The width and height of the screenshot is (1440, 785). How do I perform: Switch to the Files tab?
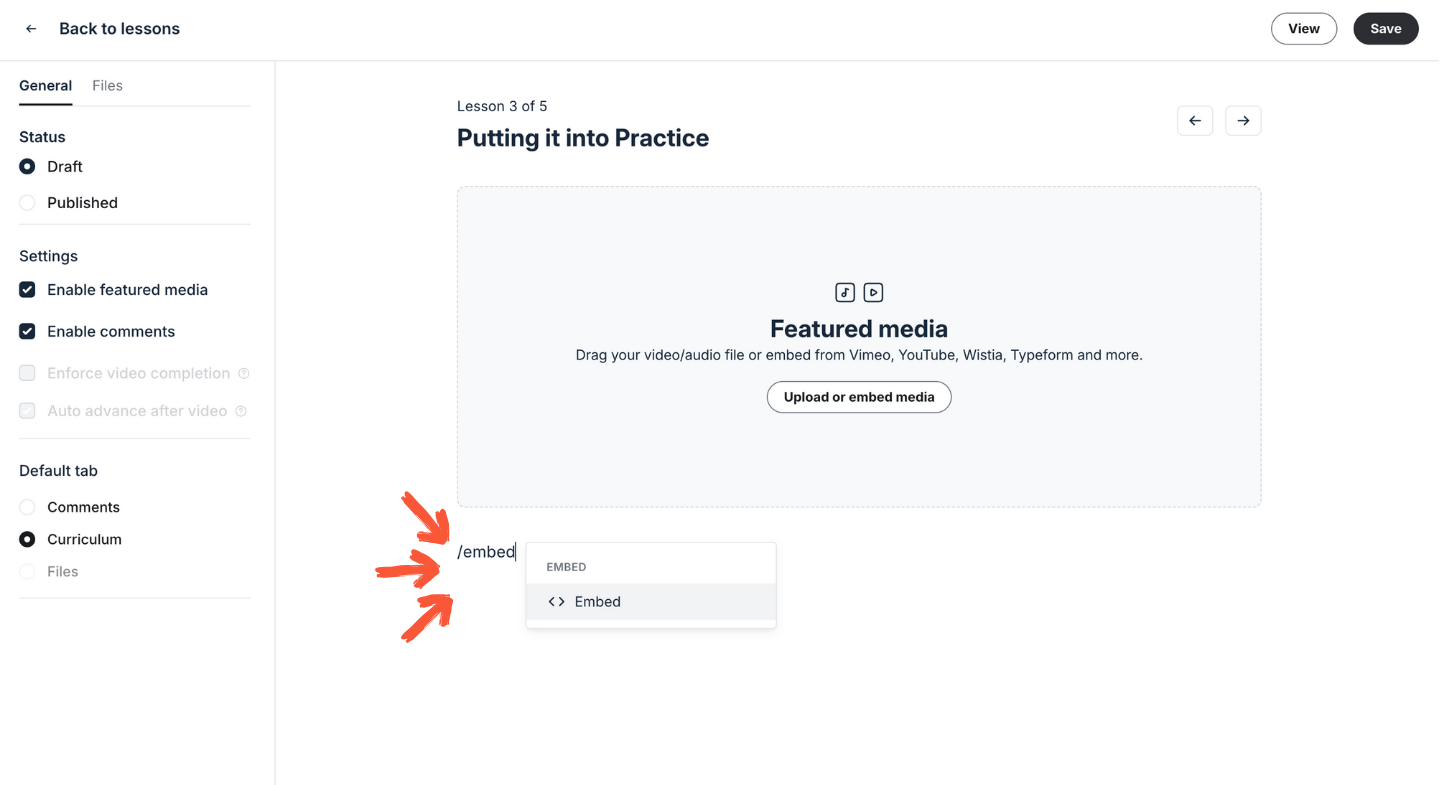tap(107, 86)
